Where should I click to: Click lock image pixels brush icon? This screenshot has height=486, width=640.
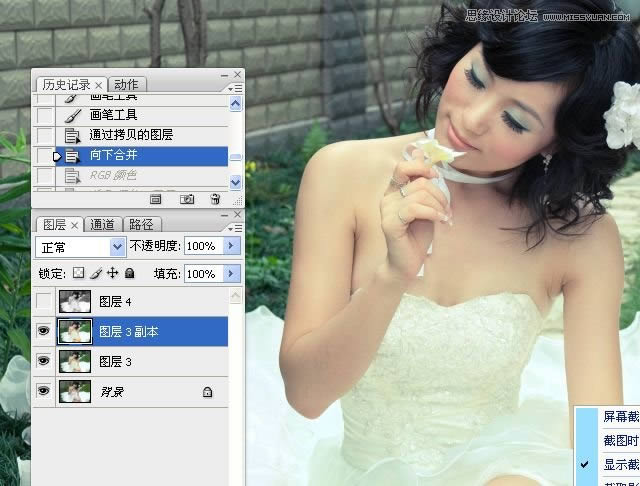(96, 273)
